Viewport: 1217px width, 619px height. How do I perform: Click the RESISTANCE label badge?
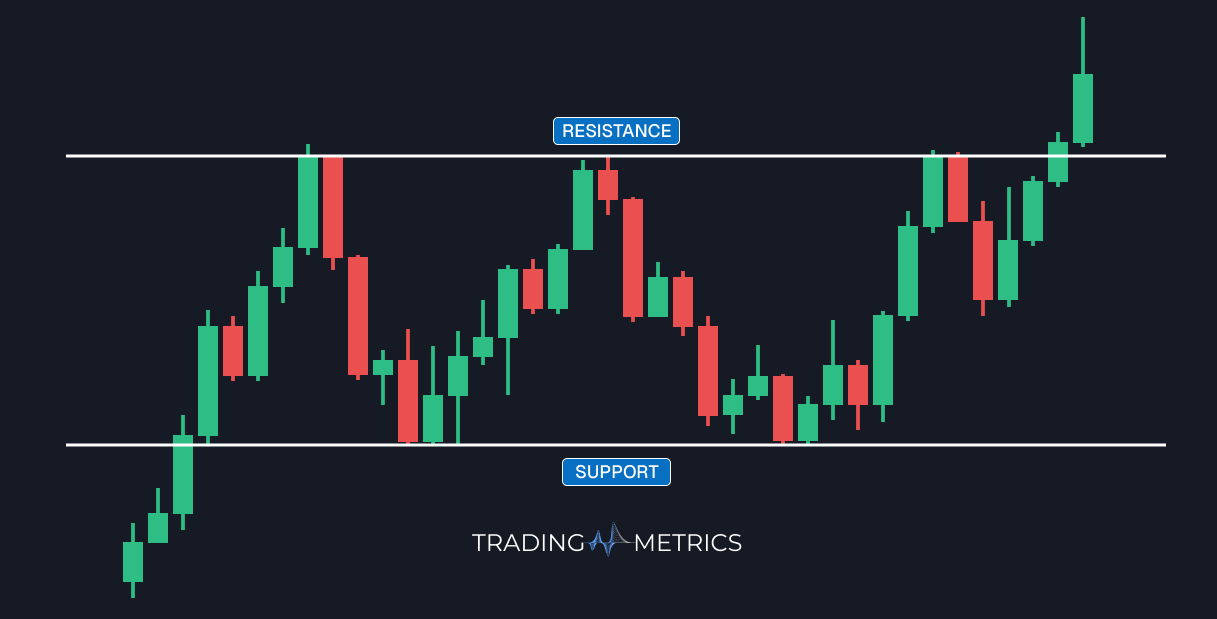(x=616, y=131)
